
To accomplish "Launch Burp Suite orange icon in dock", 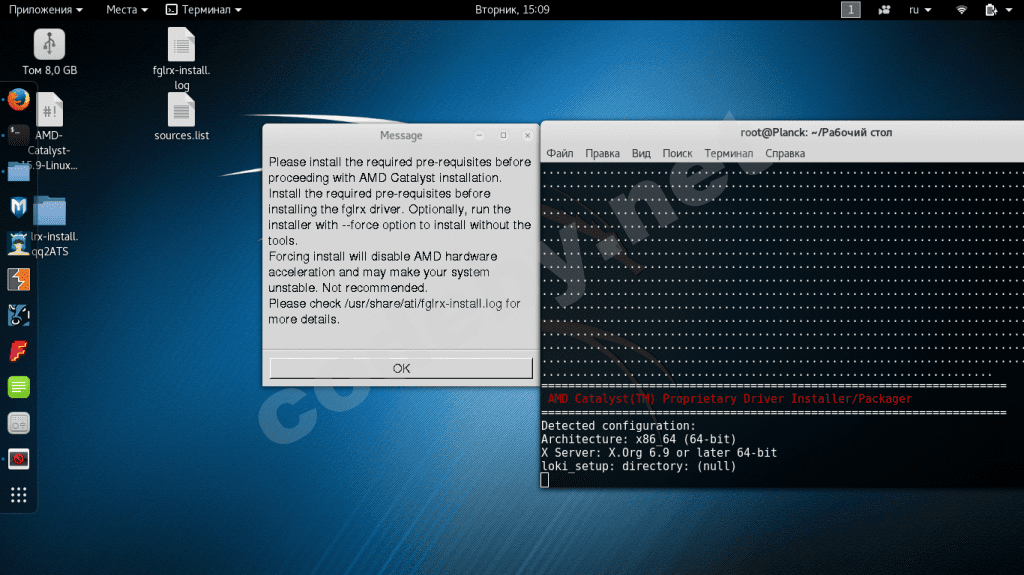I will [18, 280].
